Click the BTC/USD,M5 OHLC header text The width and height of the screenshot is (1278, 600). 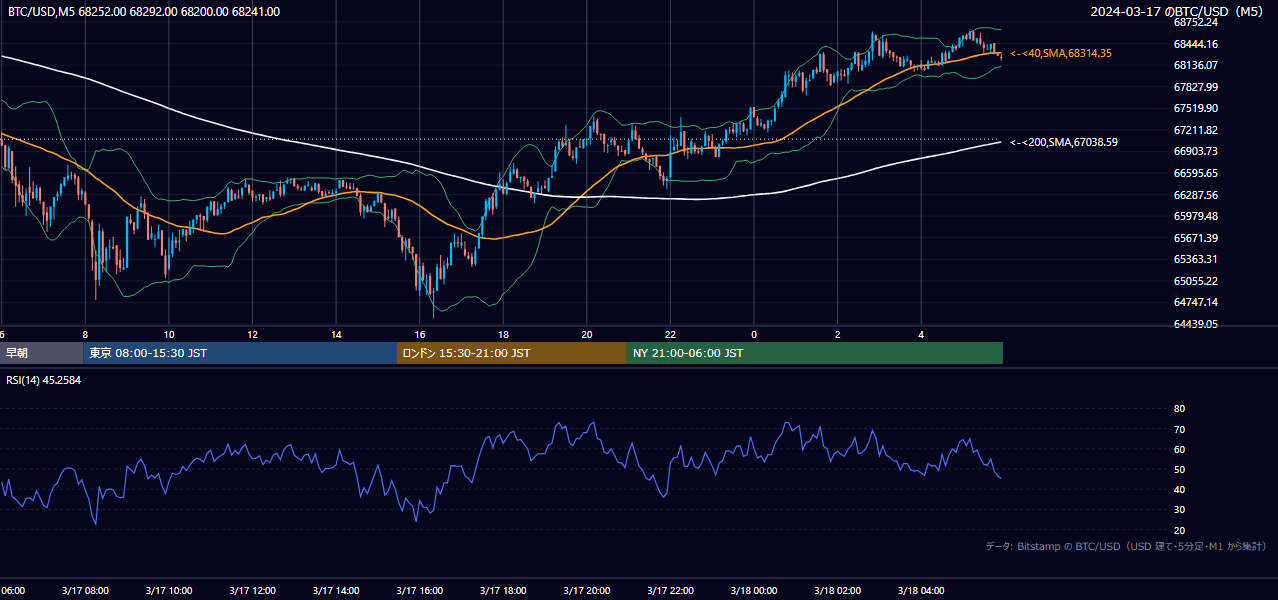click(x=144, y=12)
